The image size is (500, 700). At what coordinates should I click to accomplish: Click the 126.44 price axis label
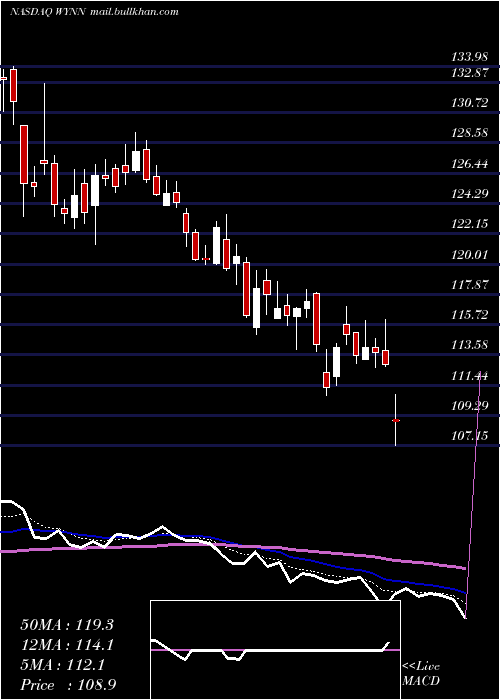point(470,163)
